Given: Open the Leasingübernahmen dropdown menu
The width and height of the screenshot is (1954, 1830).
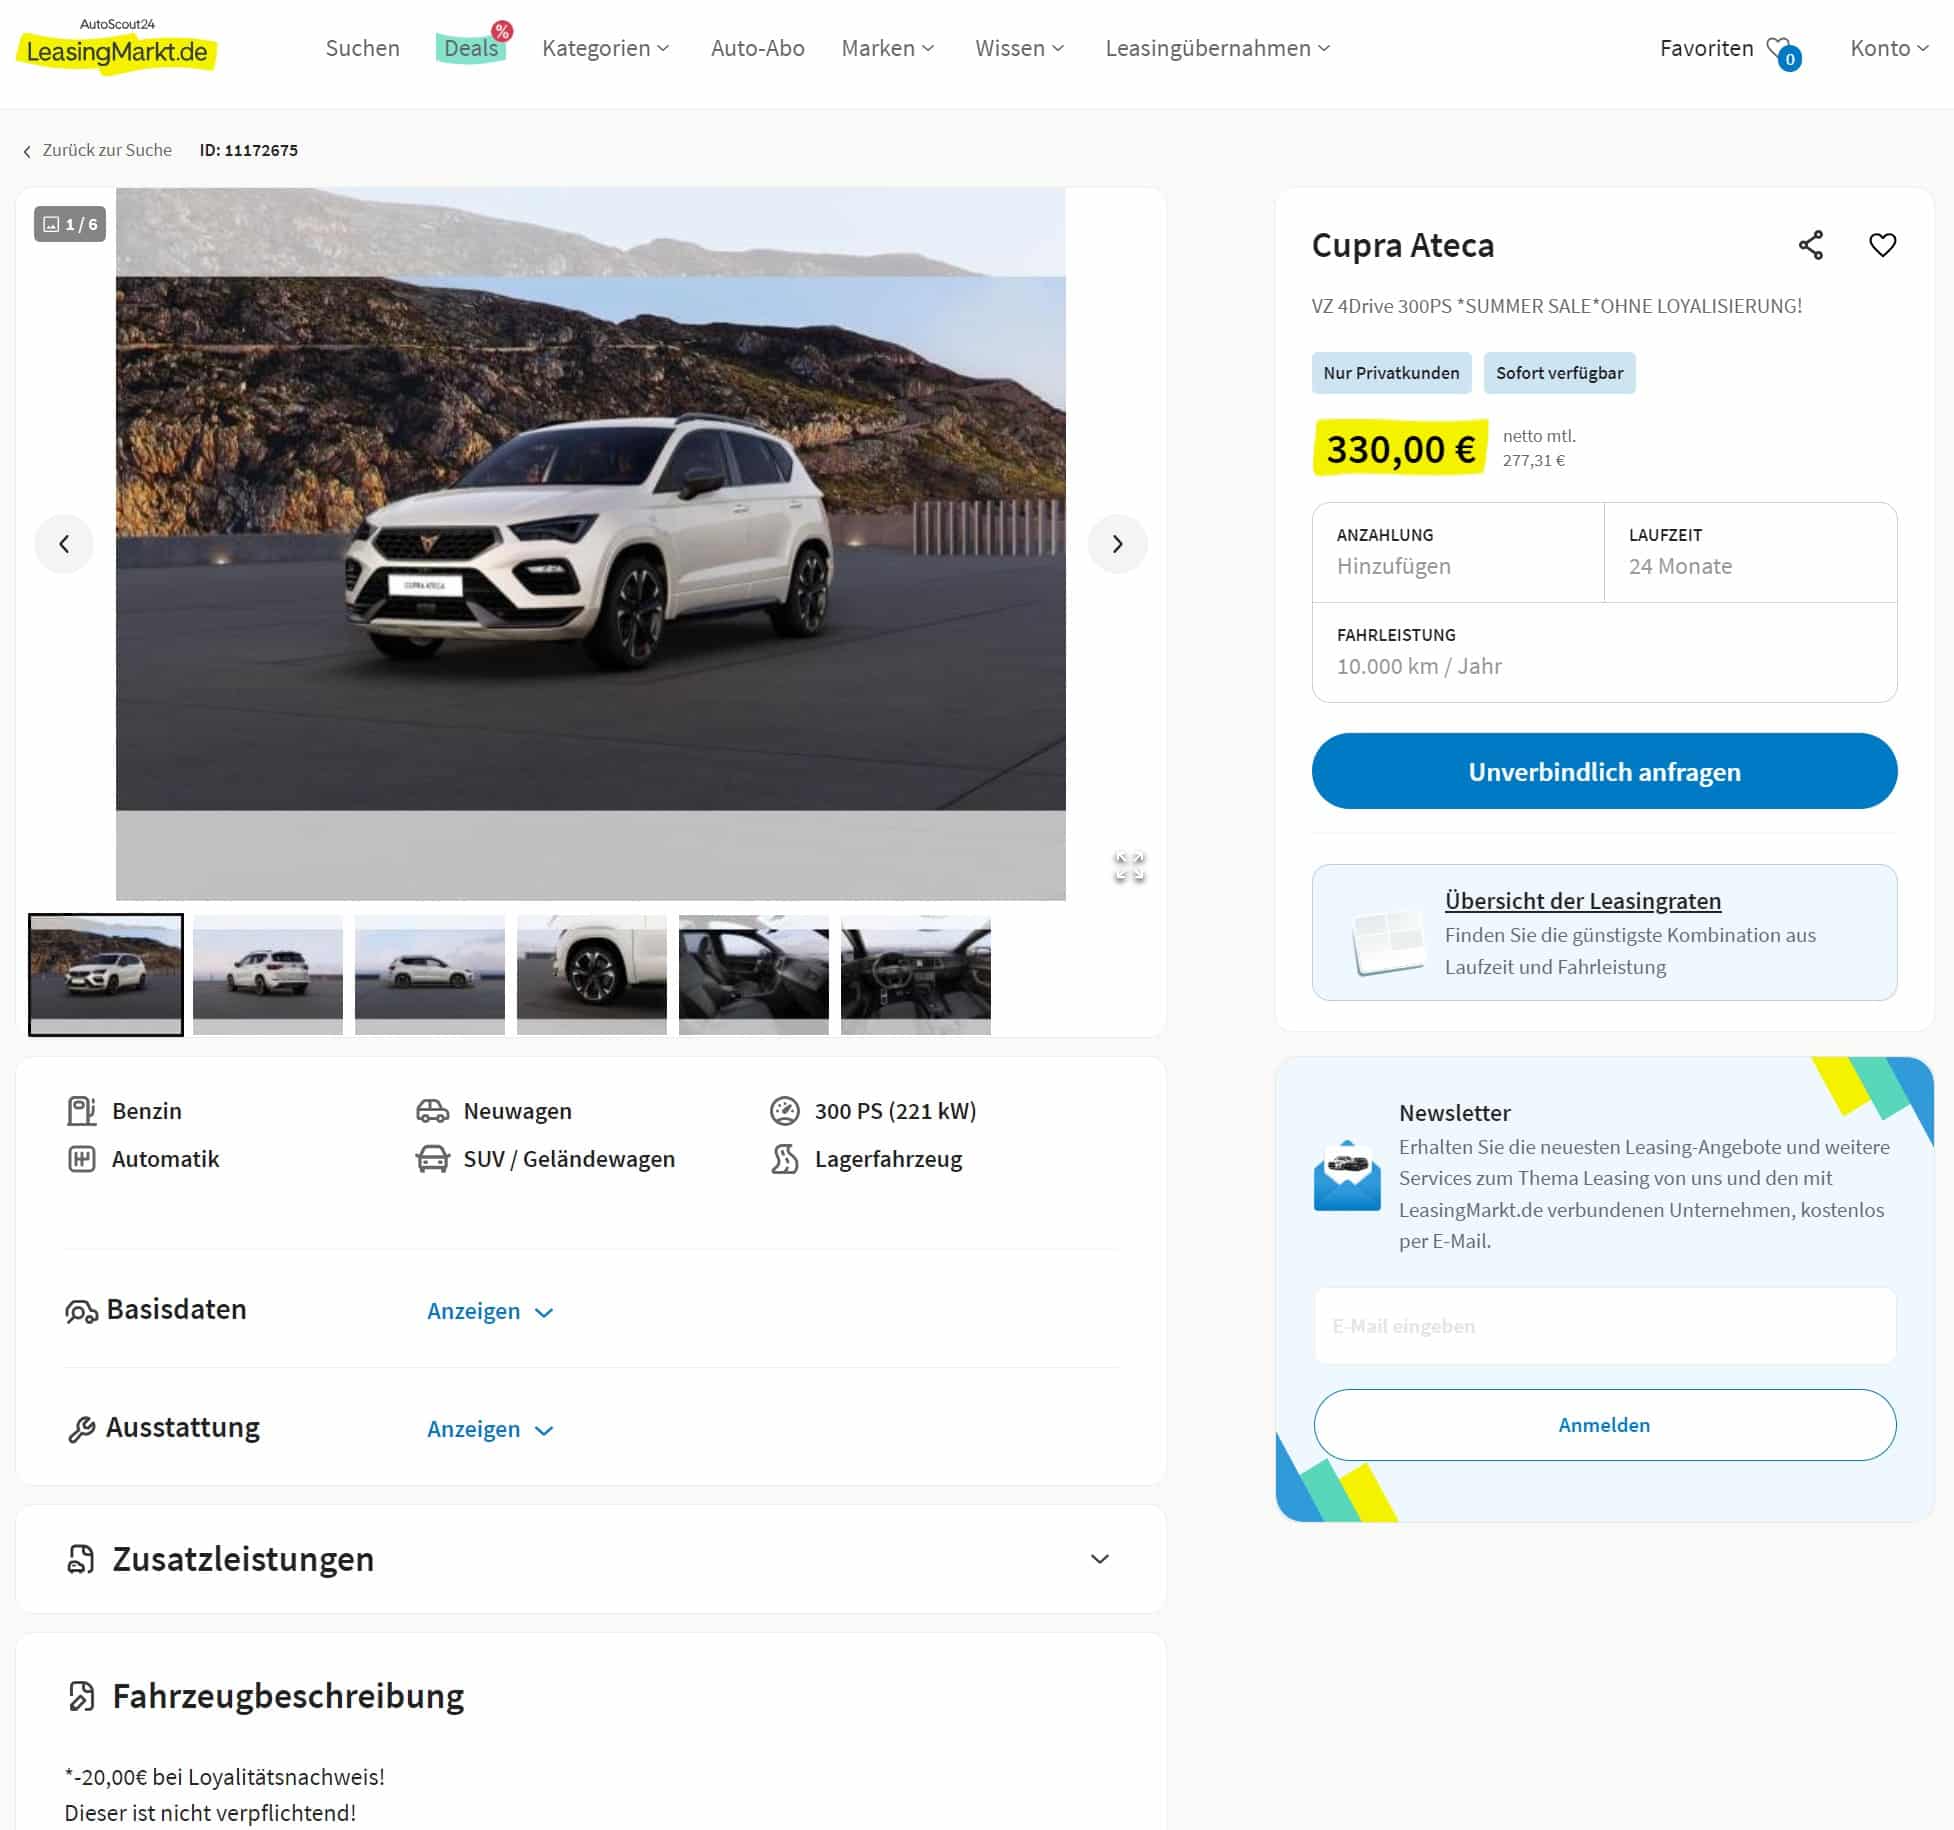Looking at the screenshot, I should [1218, 48].
